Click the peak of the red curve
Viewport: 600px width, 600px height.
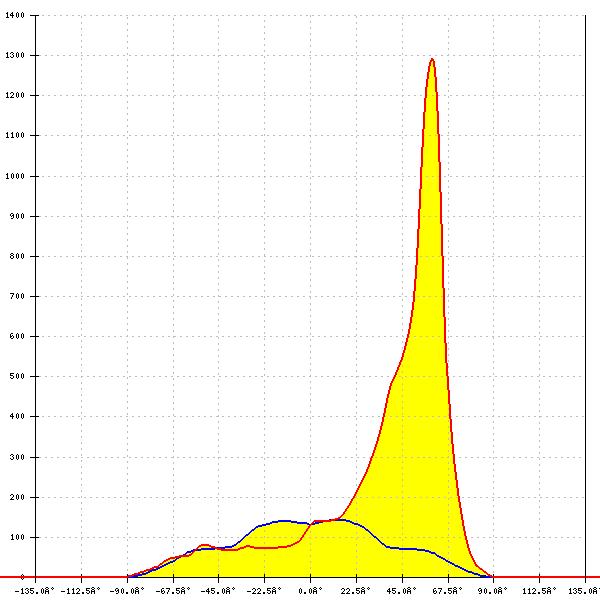click(432, 59)
